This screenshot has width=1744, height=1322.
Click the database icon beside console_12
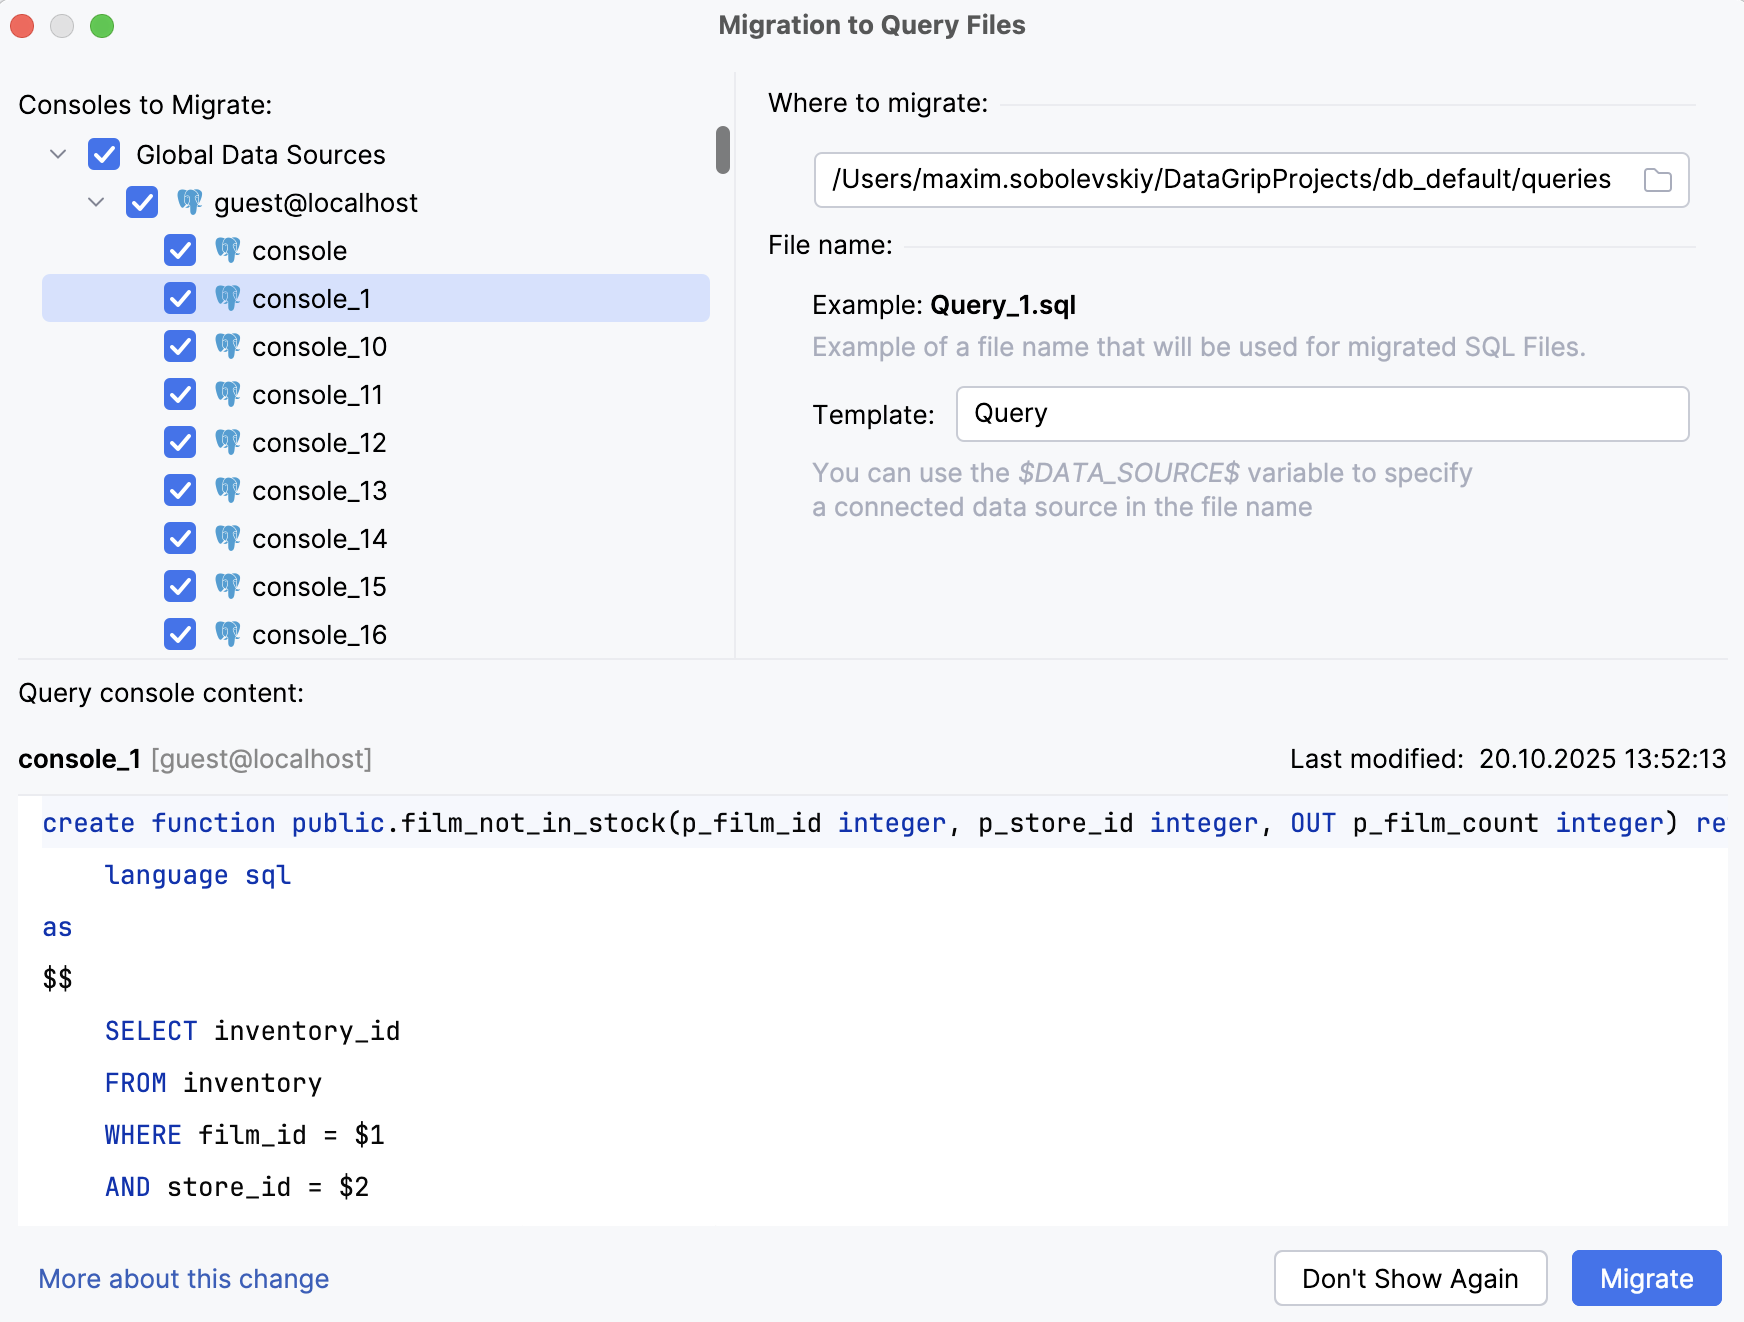(228, 443)
